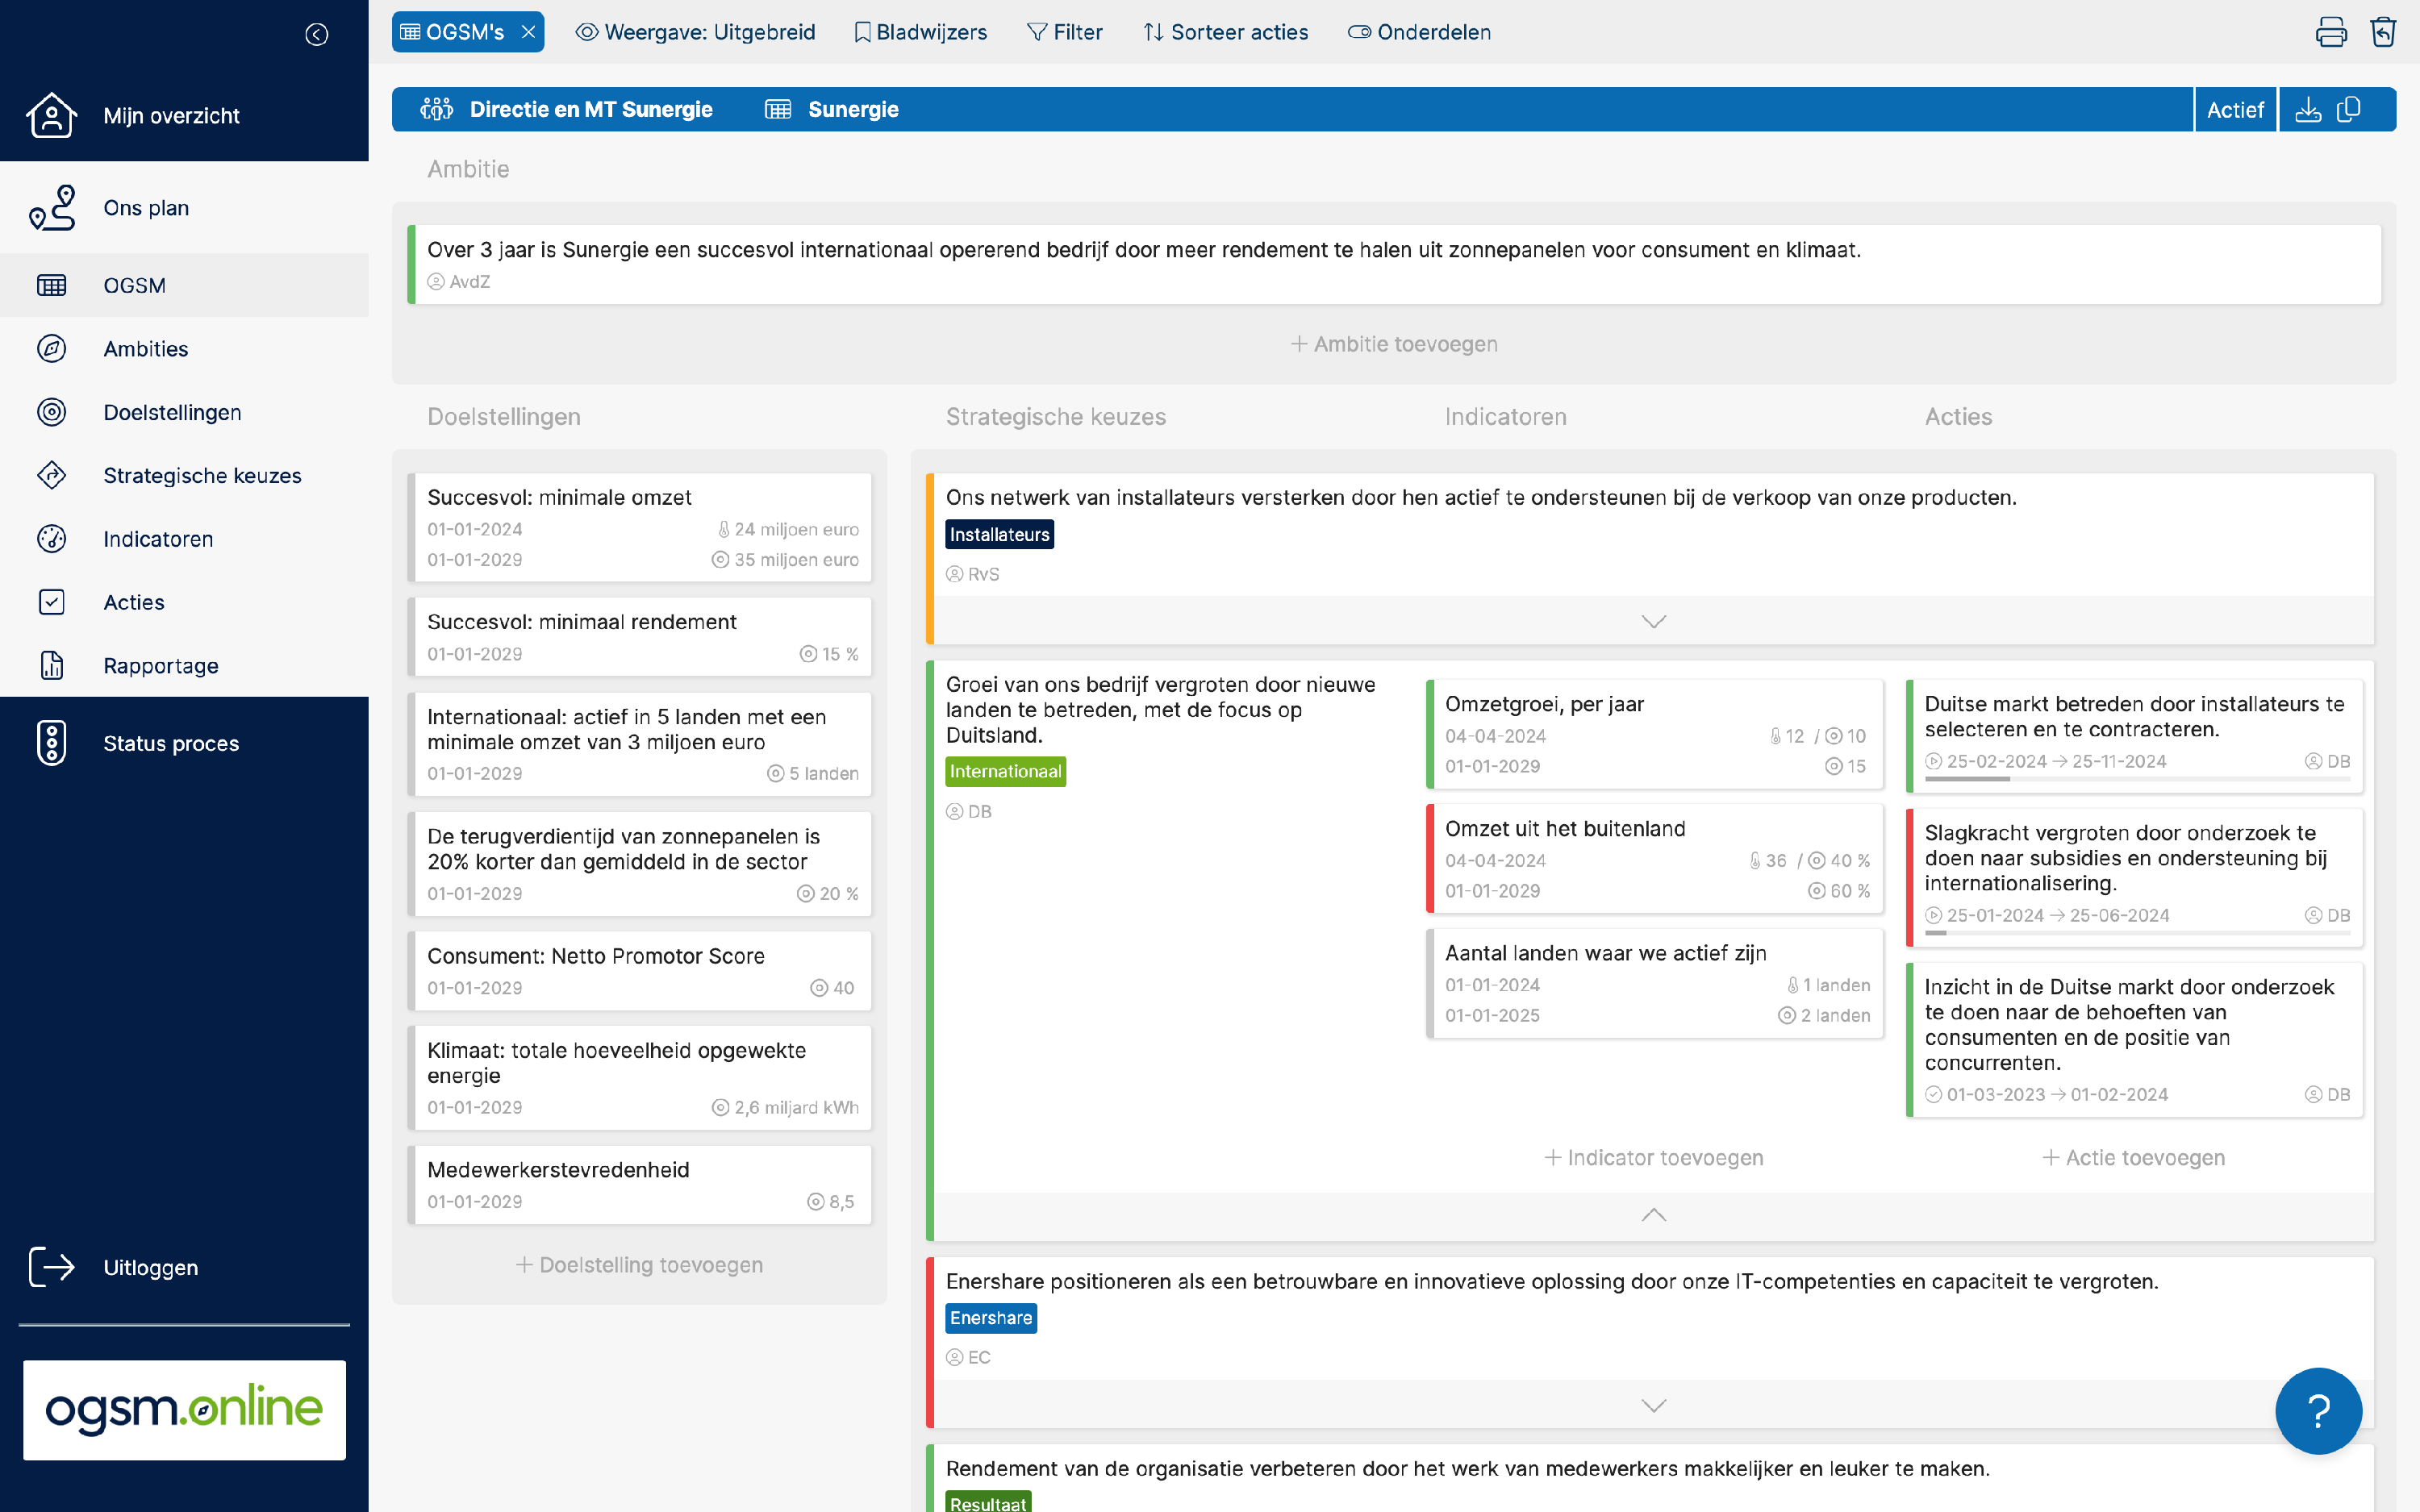
Task: Open Sorteer acties options
Action: point(1225,32)
